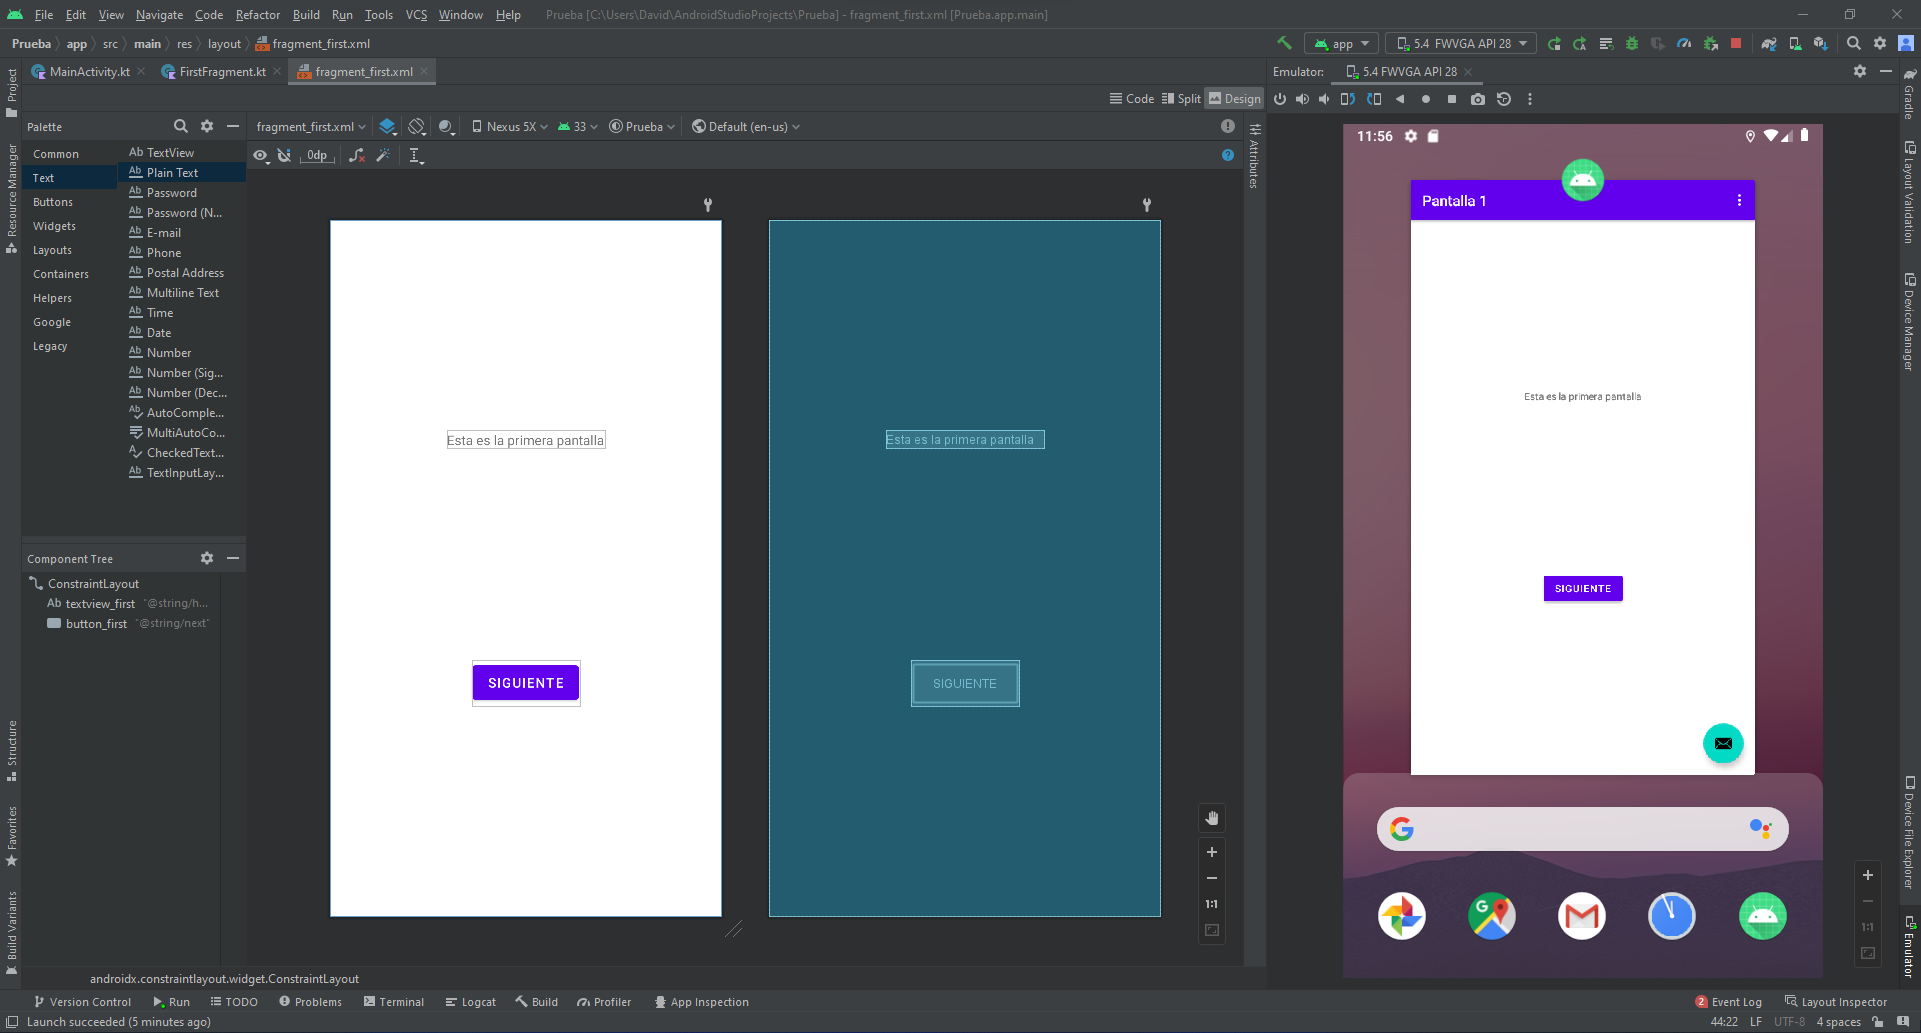Open the orientation for preview dropdown
Image resolution: width=1921 pixels, height=1033 pixels.
(x=417, y=126)
